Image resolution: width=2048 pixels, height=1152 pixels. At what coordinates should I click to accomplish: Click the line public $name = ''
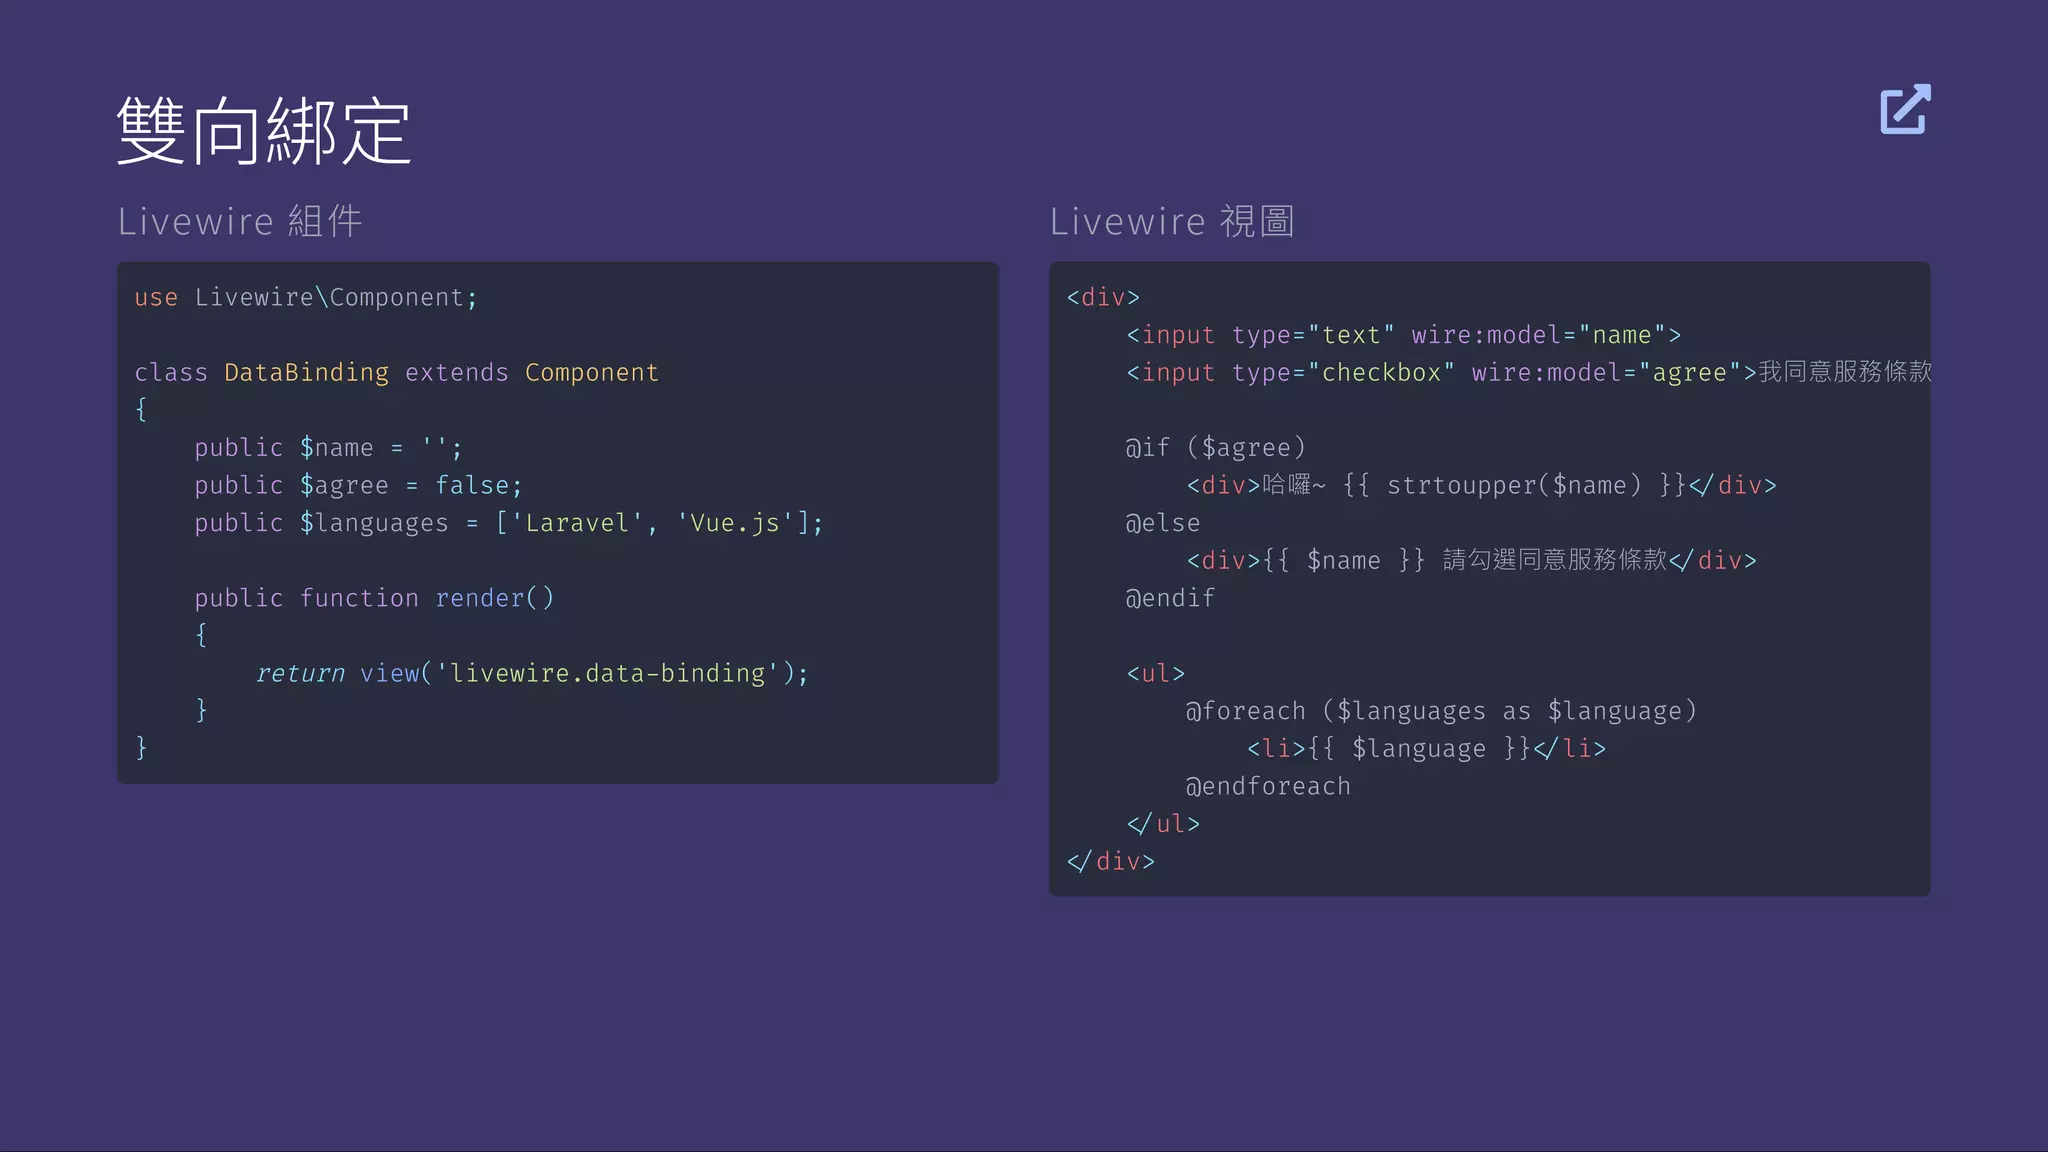tap(328, 447)
